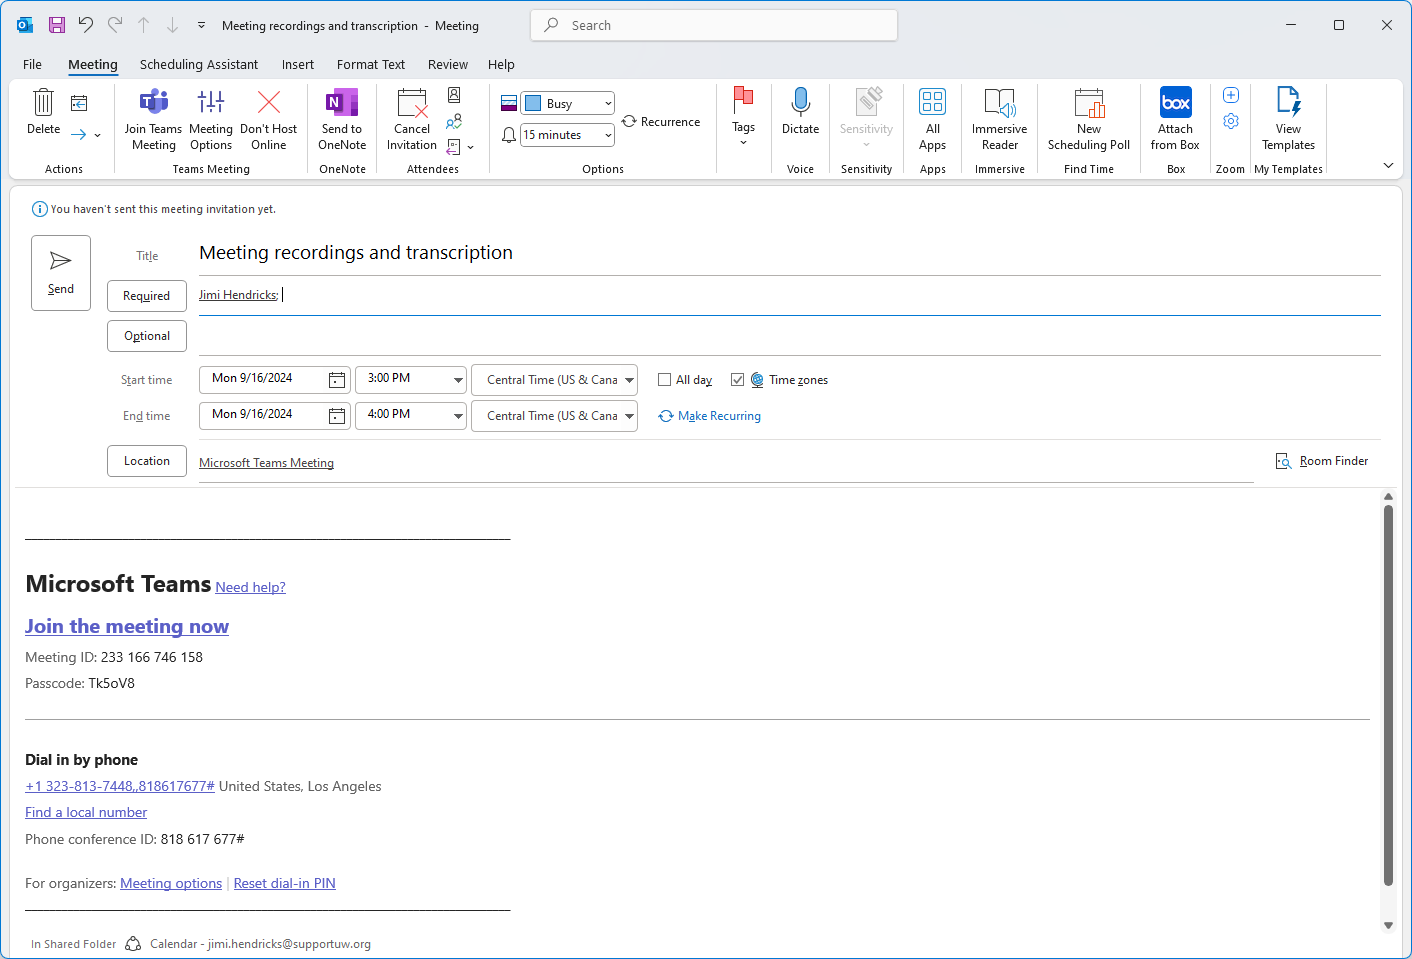
Task: Click the Delete trash can icon
Action: 43,102
